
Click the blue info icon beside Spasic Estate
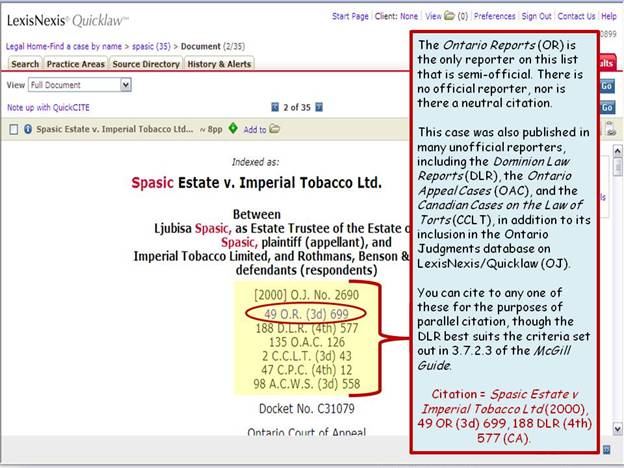[x=28, y=129]
